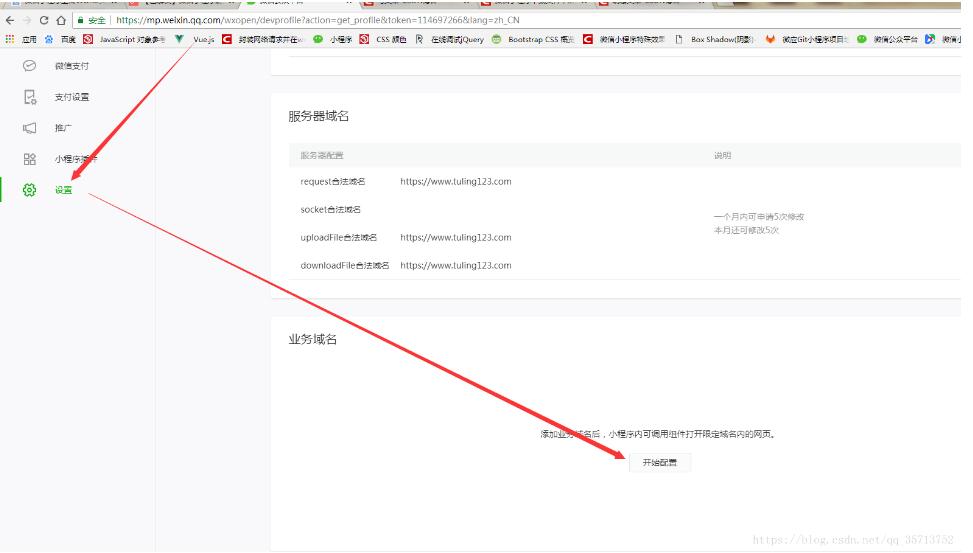Open the 小程序 bookmark

click(333, 39)
